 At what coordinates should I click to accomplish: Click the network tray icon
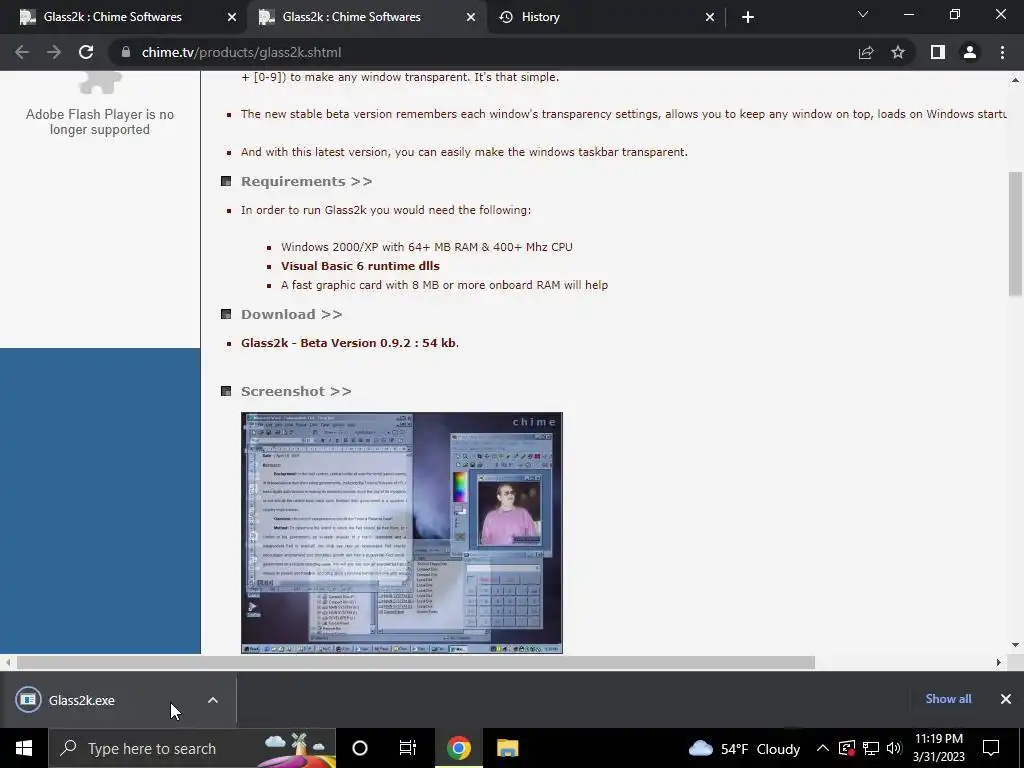[871, 748]
